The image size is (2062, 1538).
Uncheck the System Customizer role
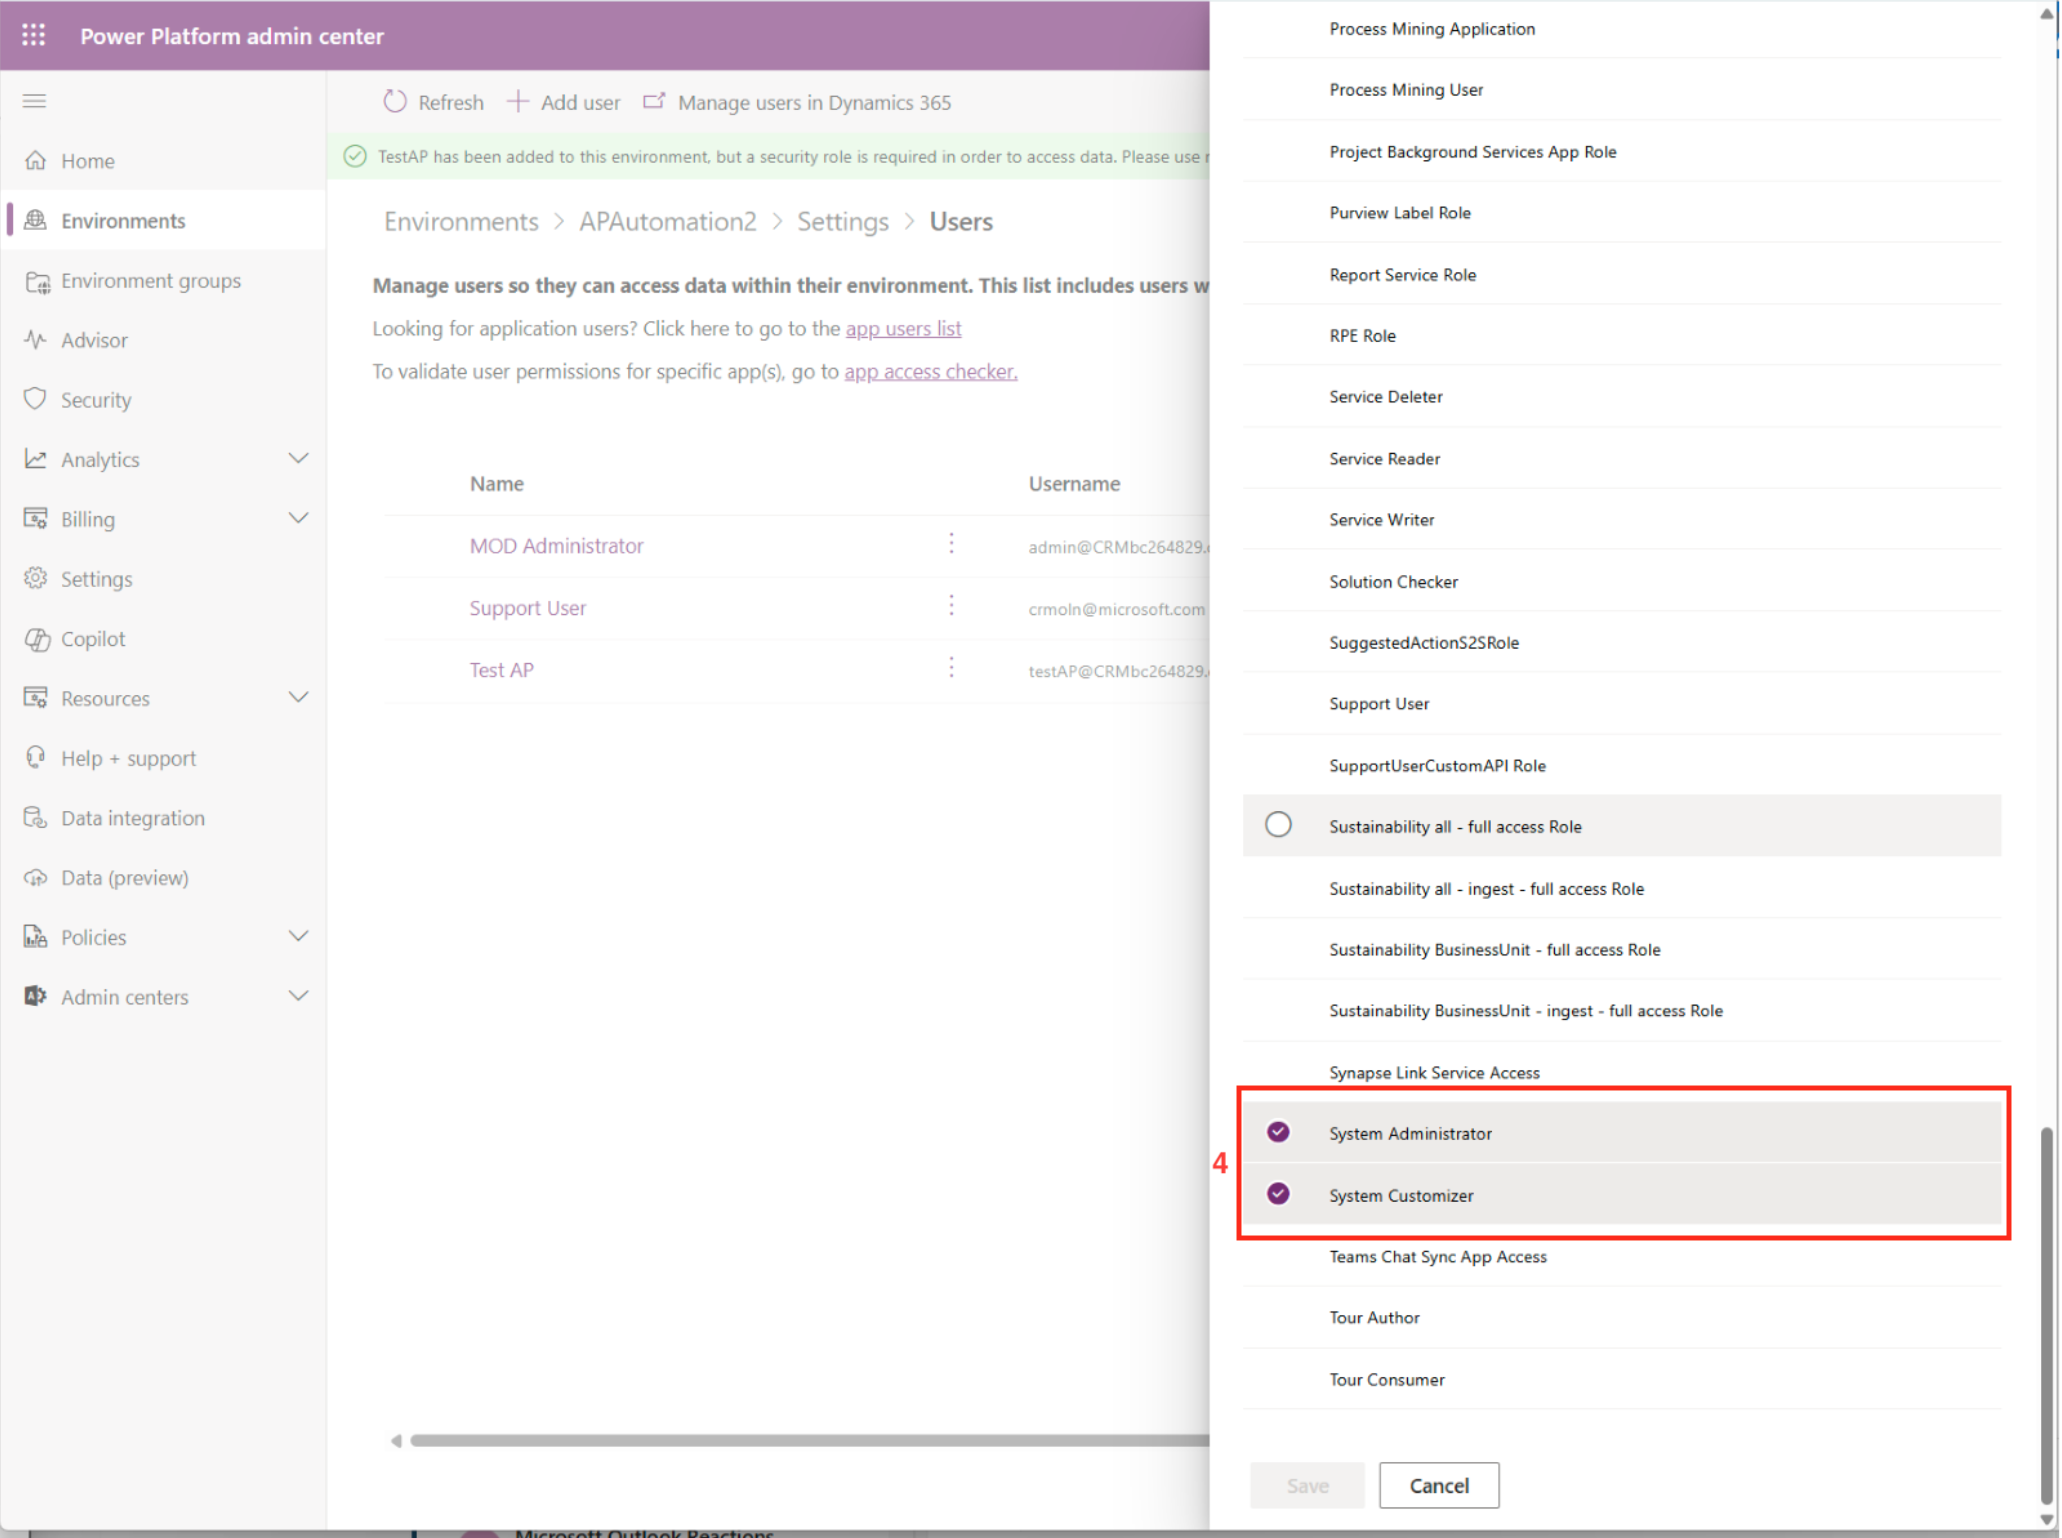(x=1278, y=1194)
